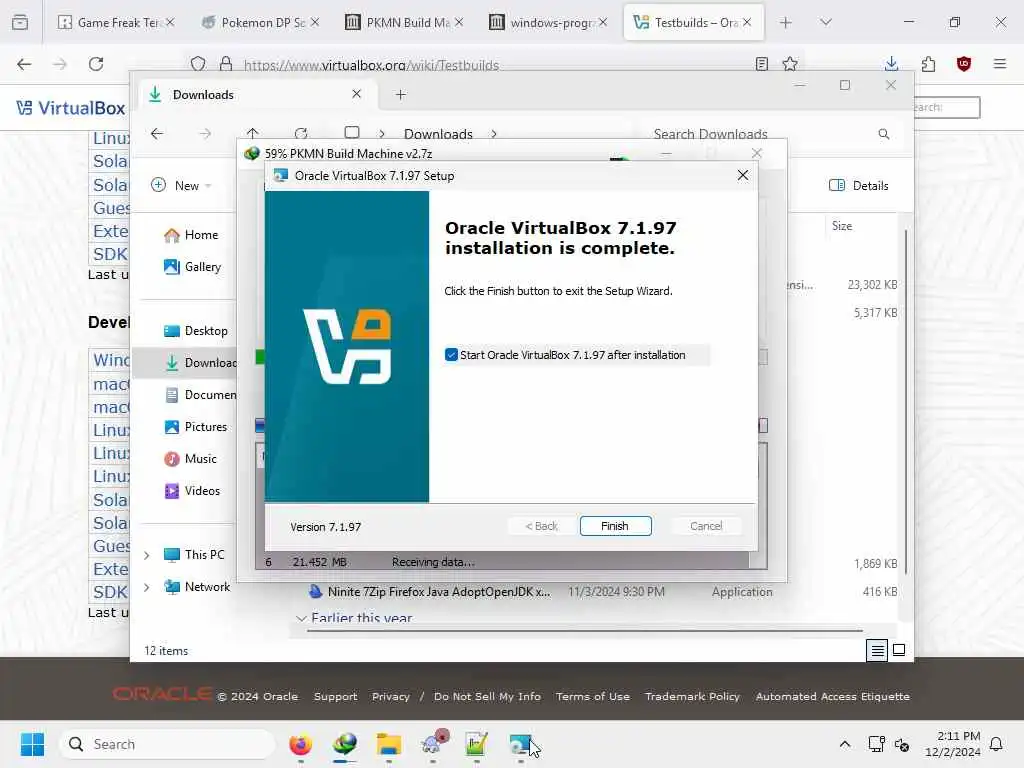
Task: Click the VirtualBox logo on webpage
Action: pos(71,108)
